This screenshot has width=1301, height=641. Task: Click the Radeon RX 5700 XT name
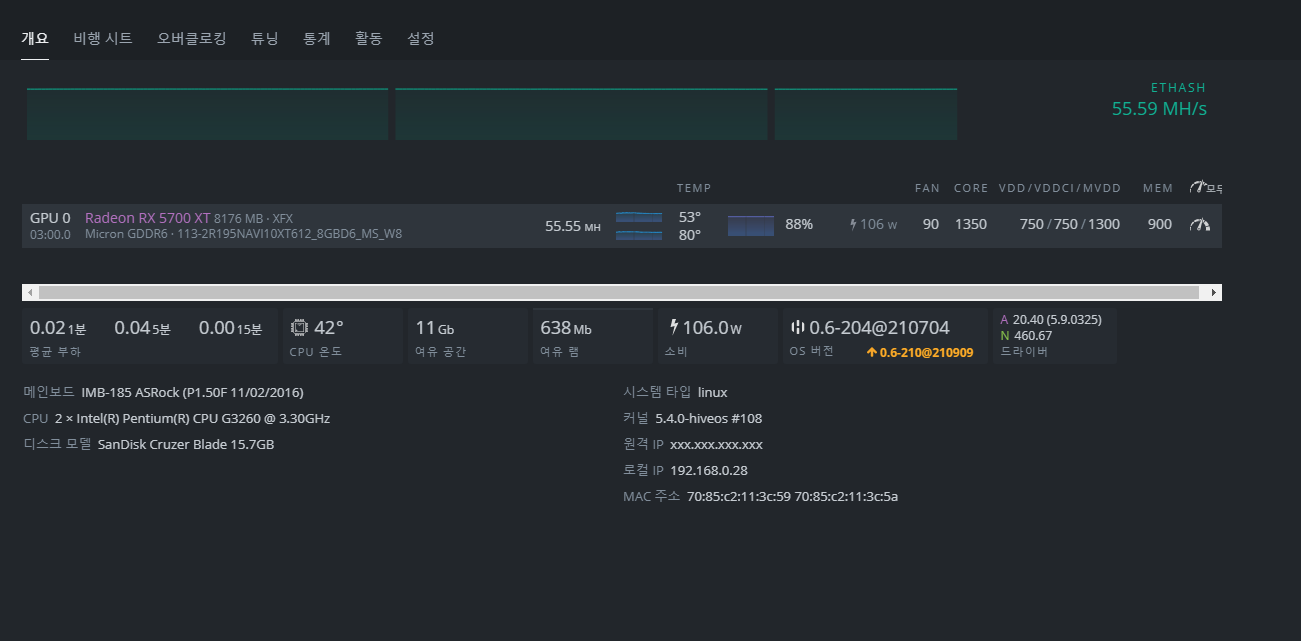pyautogui.click(x=147, y=217)
